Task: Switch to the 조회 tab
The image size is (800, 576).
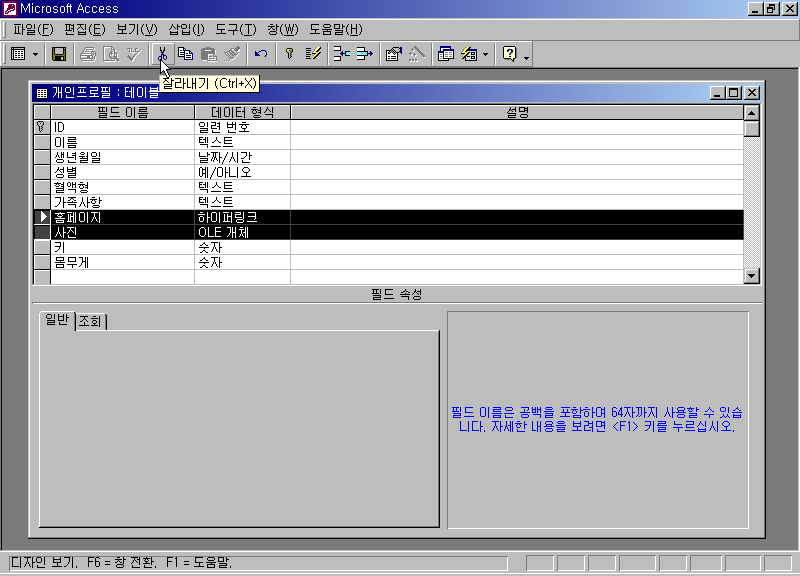Action: click(90, 321)
